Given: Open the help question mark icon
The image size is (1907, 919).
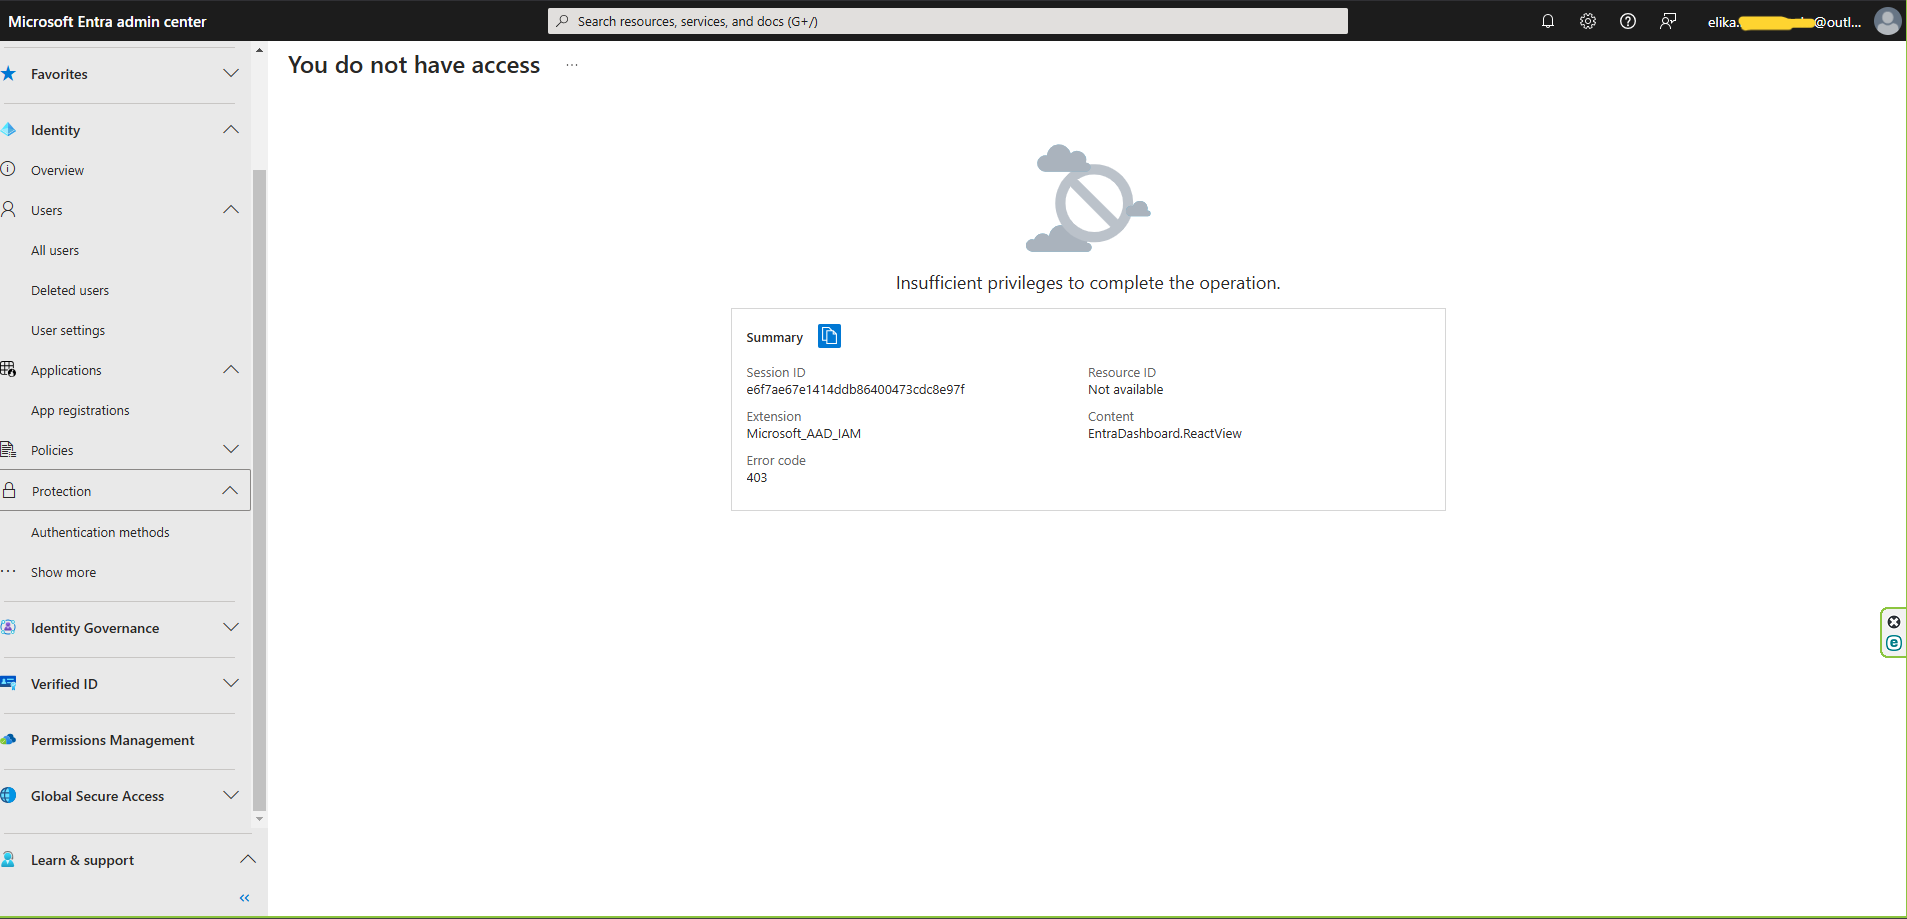Looking at the screenshot, I should (1628, 21).
